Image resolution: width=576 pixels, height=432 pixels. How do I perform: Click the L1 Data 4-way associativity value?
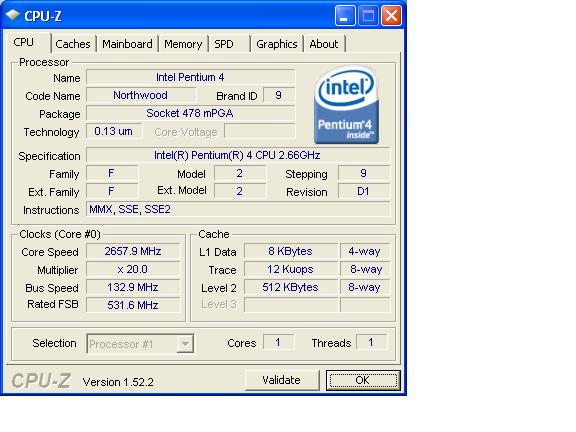pos(365,251)
